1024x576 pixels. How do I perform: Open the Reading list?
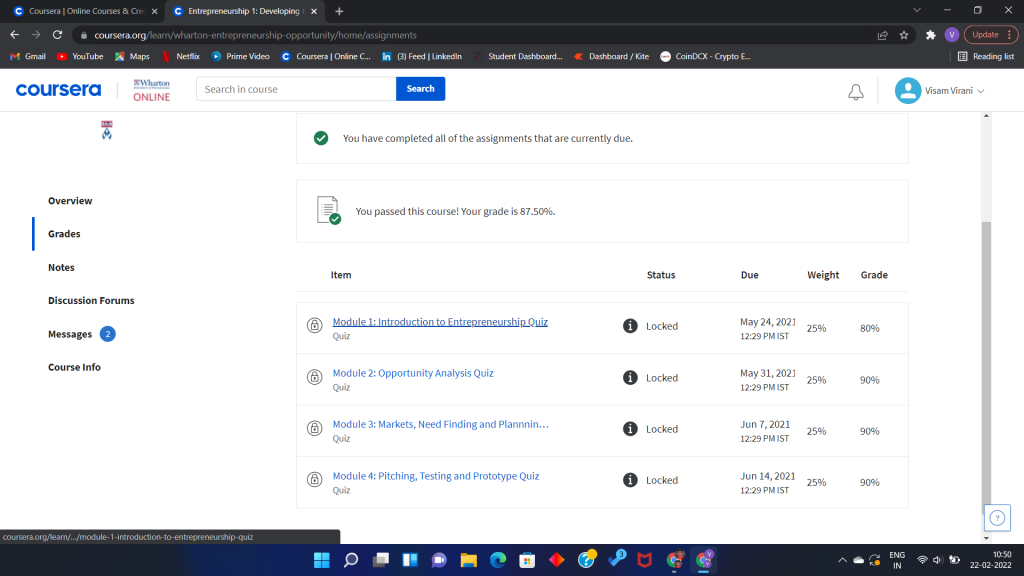click(x=986, y=56)
